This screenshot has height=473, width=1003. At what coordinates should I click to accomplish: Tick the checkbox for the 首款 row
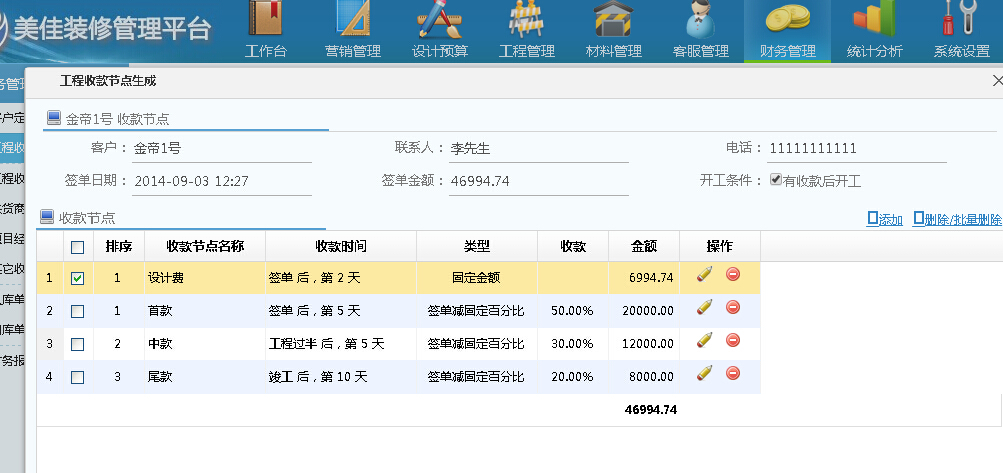point(78,312)
